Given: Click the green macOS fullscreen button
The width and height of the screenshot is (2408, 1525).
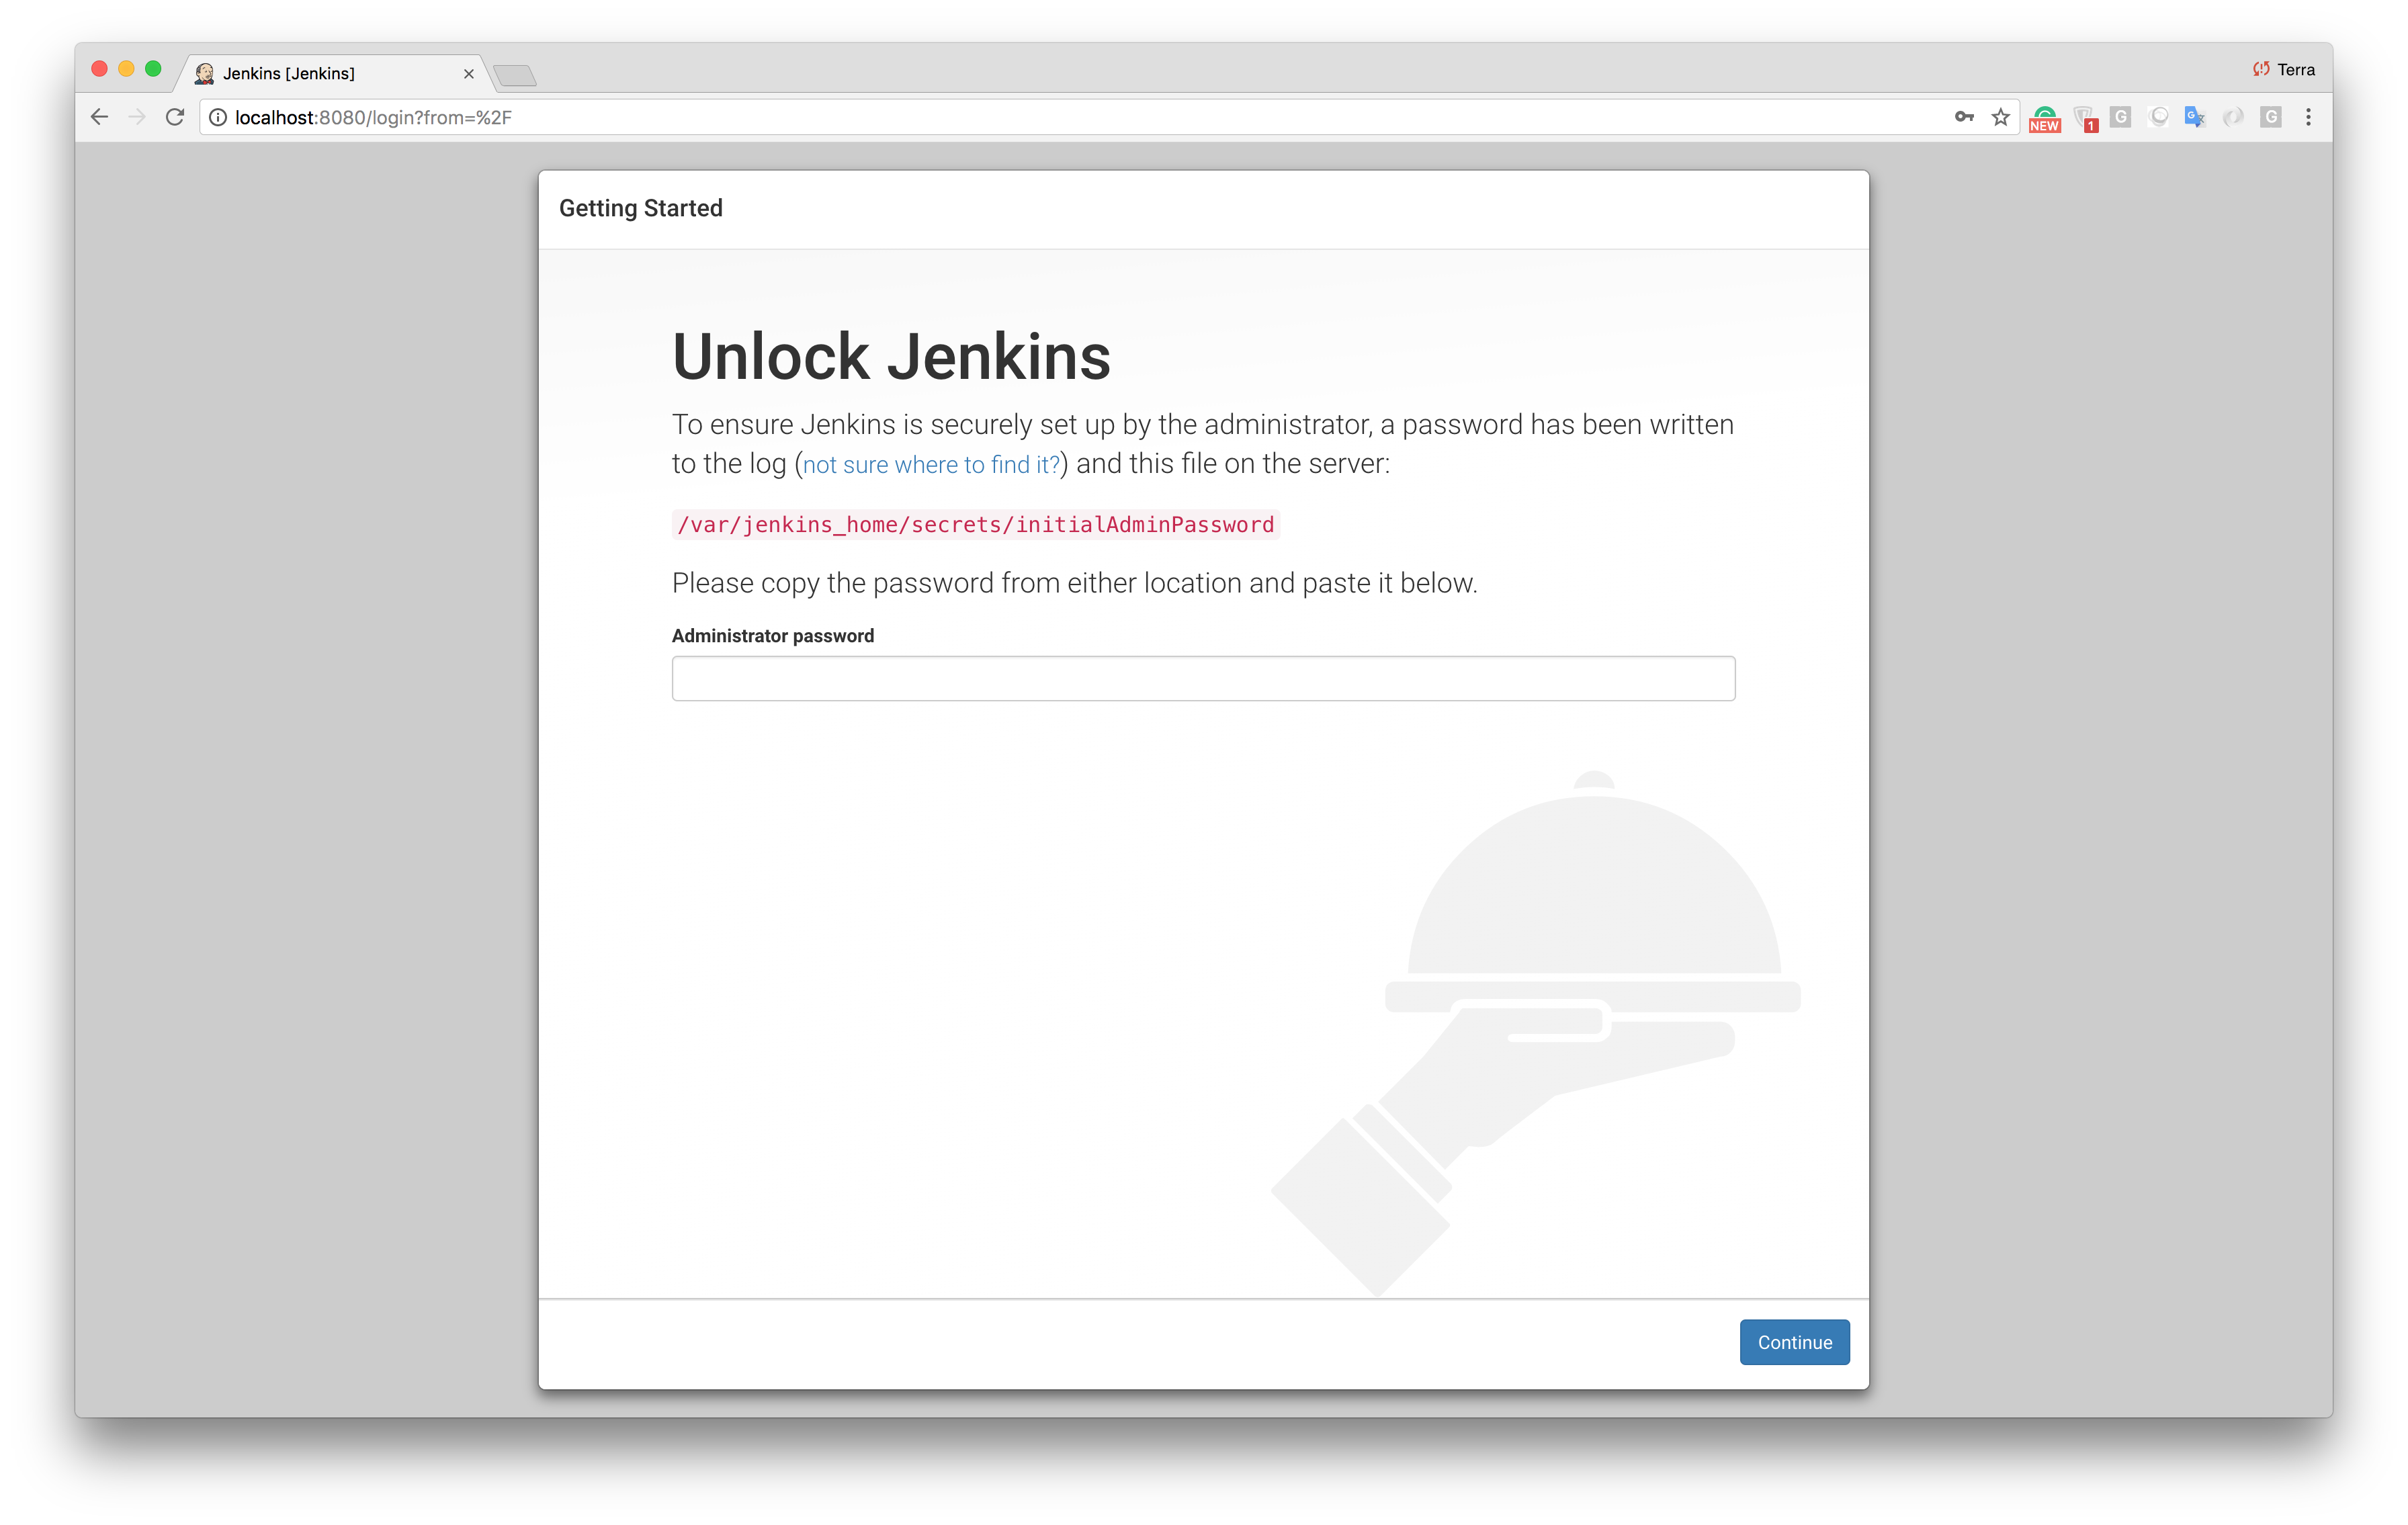Looking at the screenshot, I should pyautogui.click(x=153, y=68).
